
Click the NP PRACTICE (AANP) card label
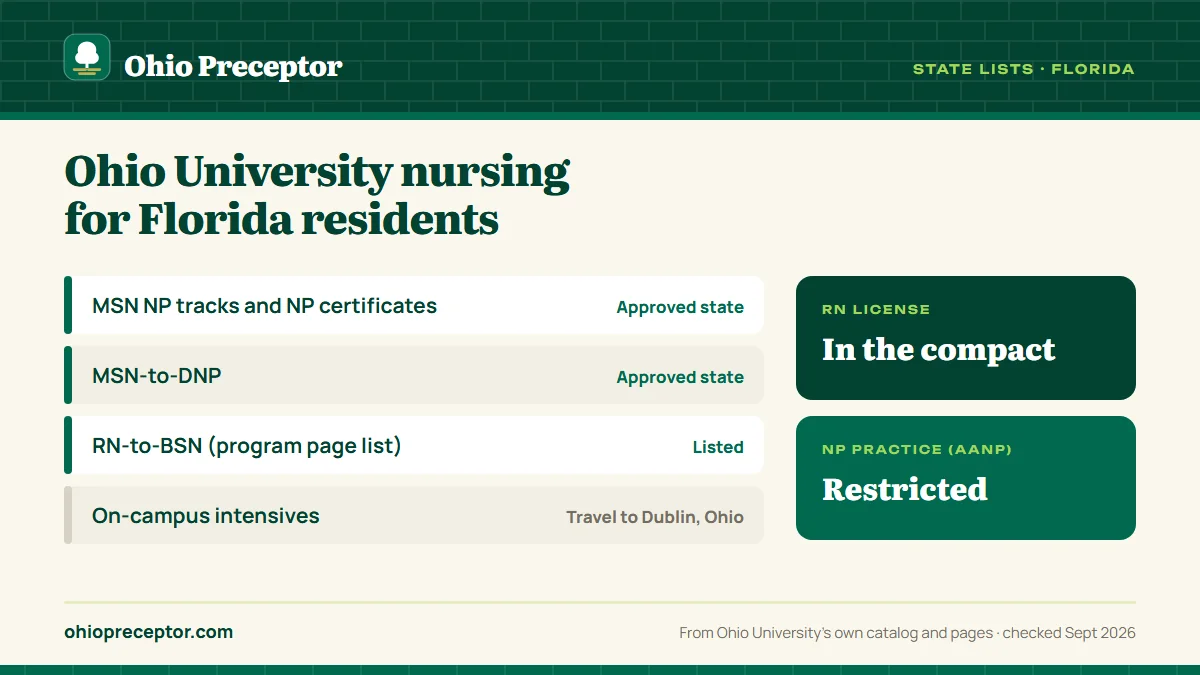(917, 450)
